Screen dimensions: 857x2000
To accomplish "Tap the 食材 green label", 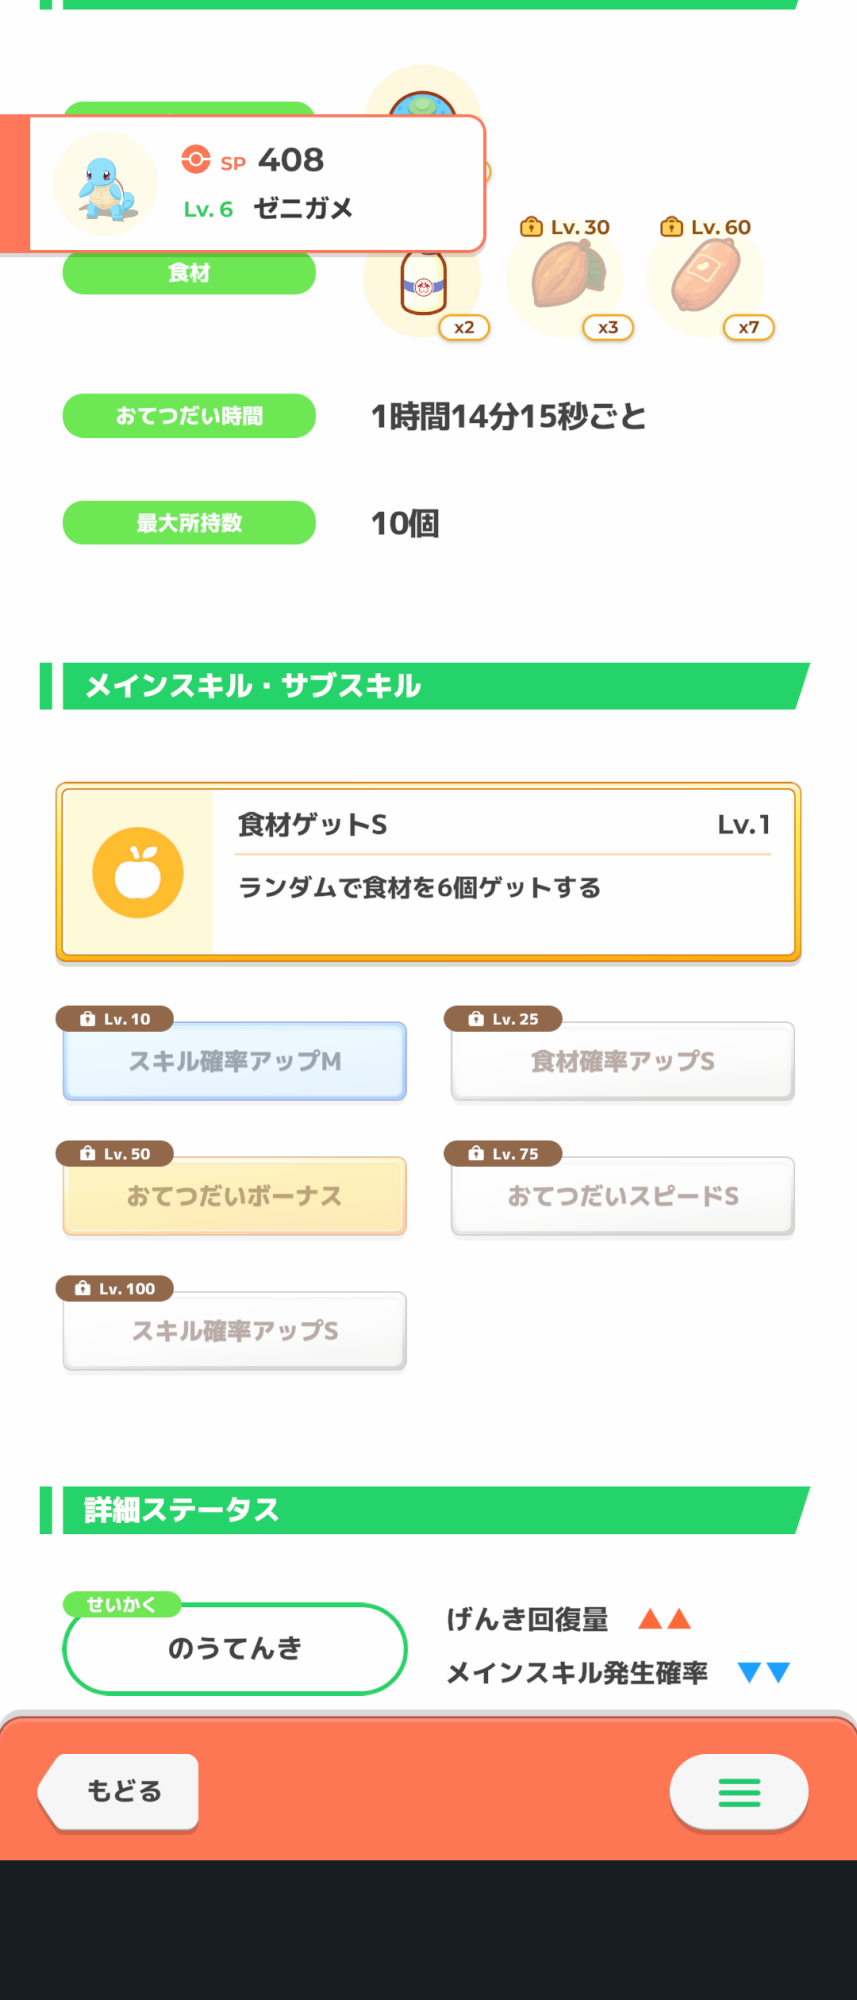I will click(x=189, y=273).
